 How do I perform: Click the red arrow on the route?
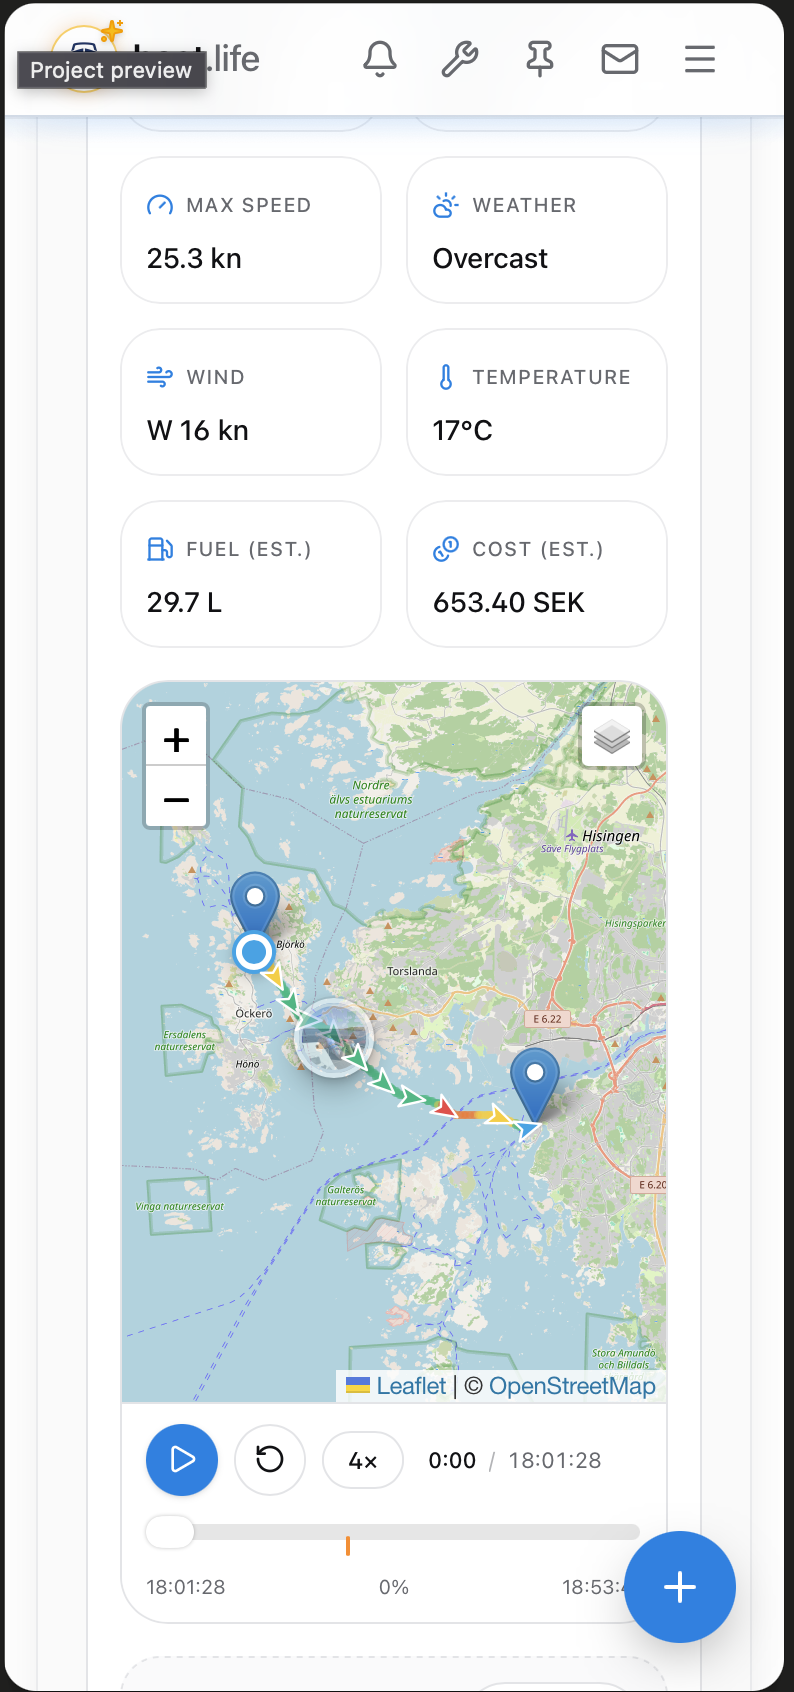pyautogui.click(x=445, y=1107)
